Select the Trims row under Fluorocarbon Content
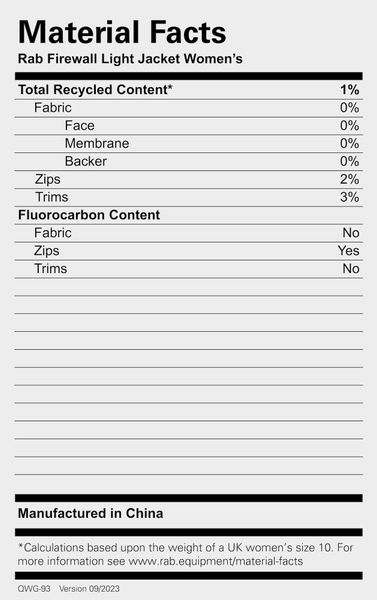377x600 pixels. [x=189, y=269]
